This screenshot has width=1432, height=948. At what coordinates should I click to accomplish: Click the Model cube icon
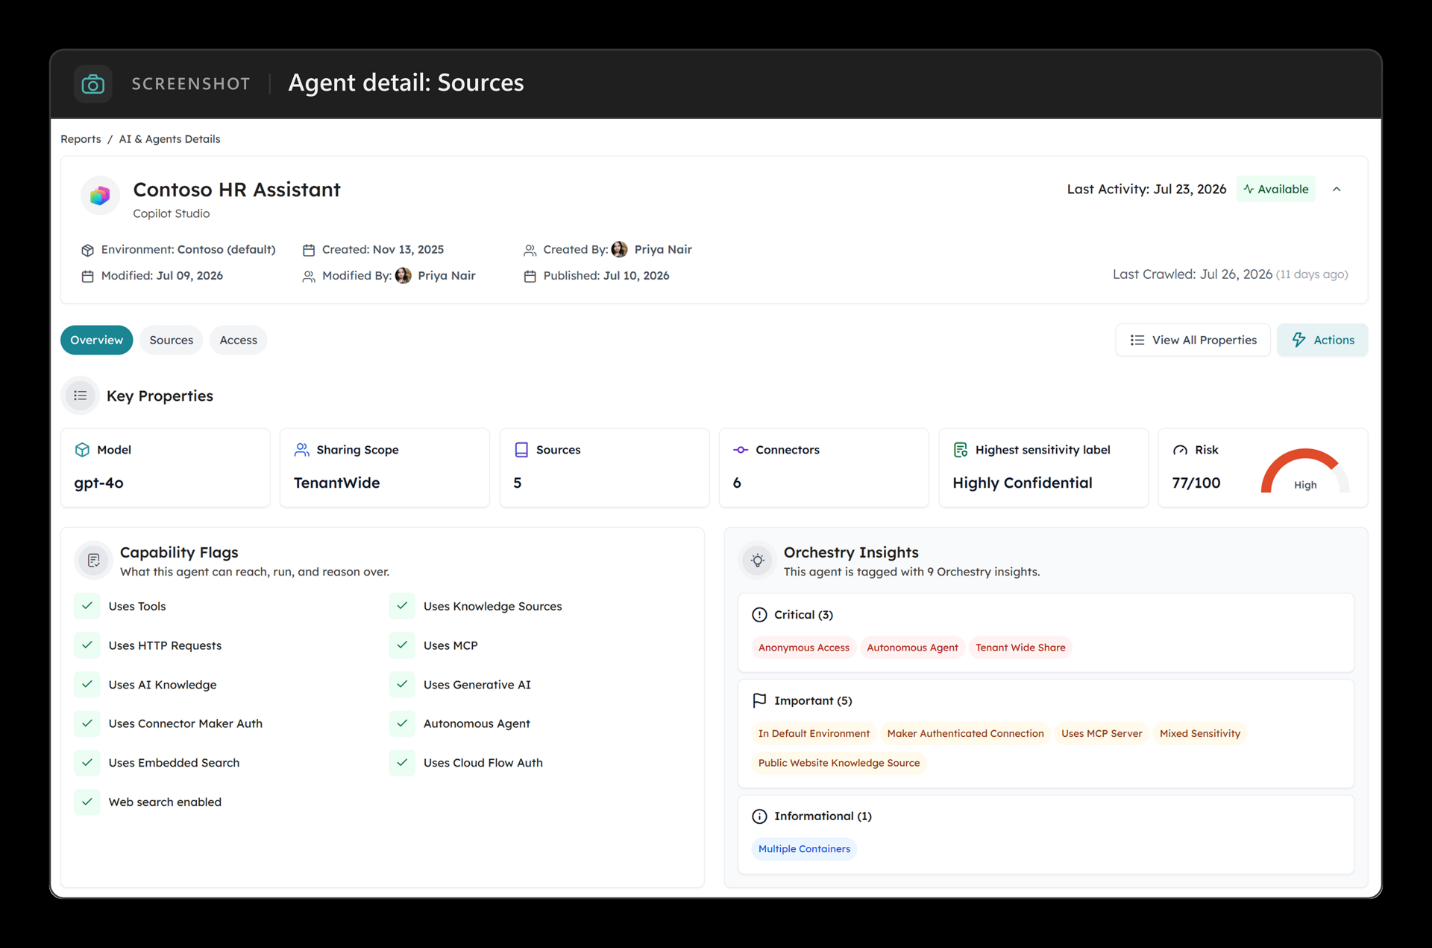click(82, 450)
